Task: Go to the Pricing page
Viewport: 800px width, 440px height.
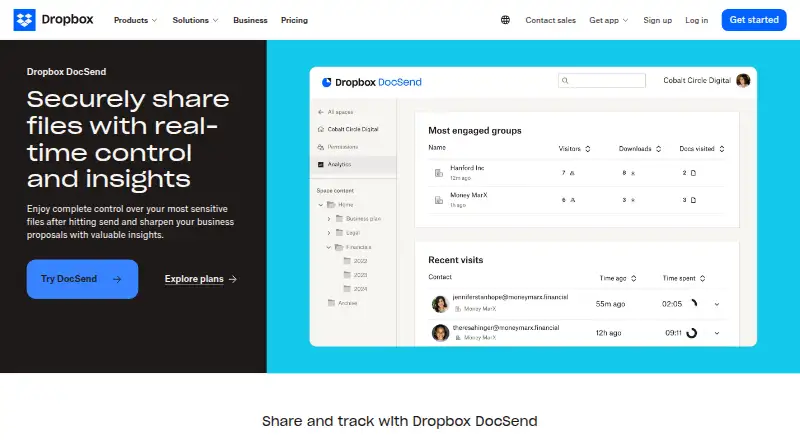Action: tap(294, 20)
